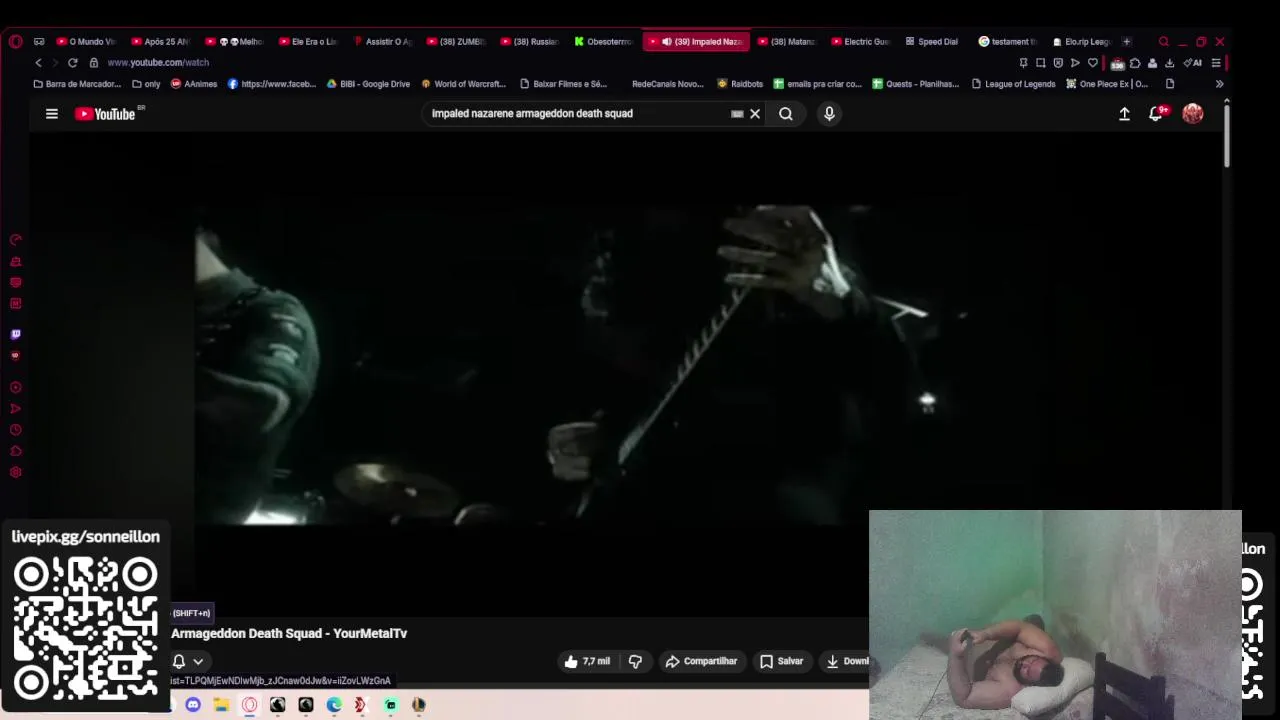This screenshot has height=720, width=1280.
Task: Open the emails pra criar co bookmark
Action: coord(818,84)
